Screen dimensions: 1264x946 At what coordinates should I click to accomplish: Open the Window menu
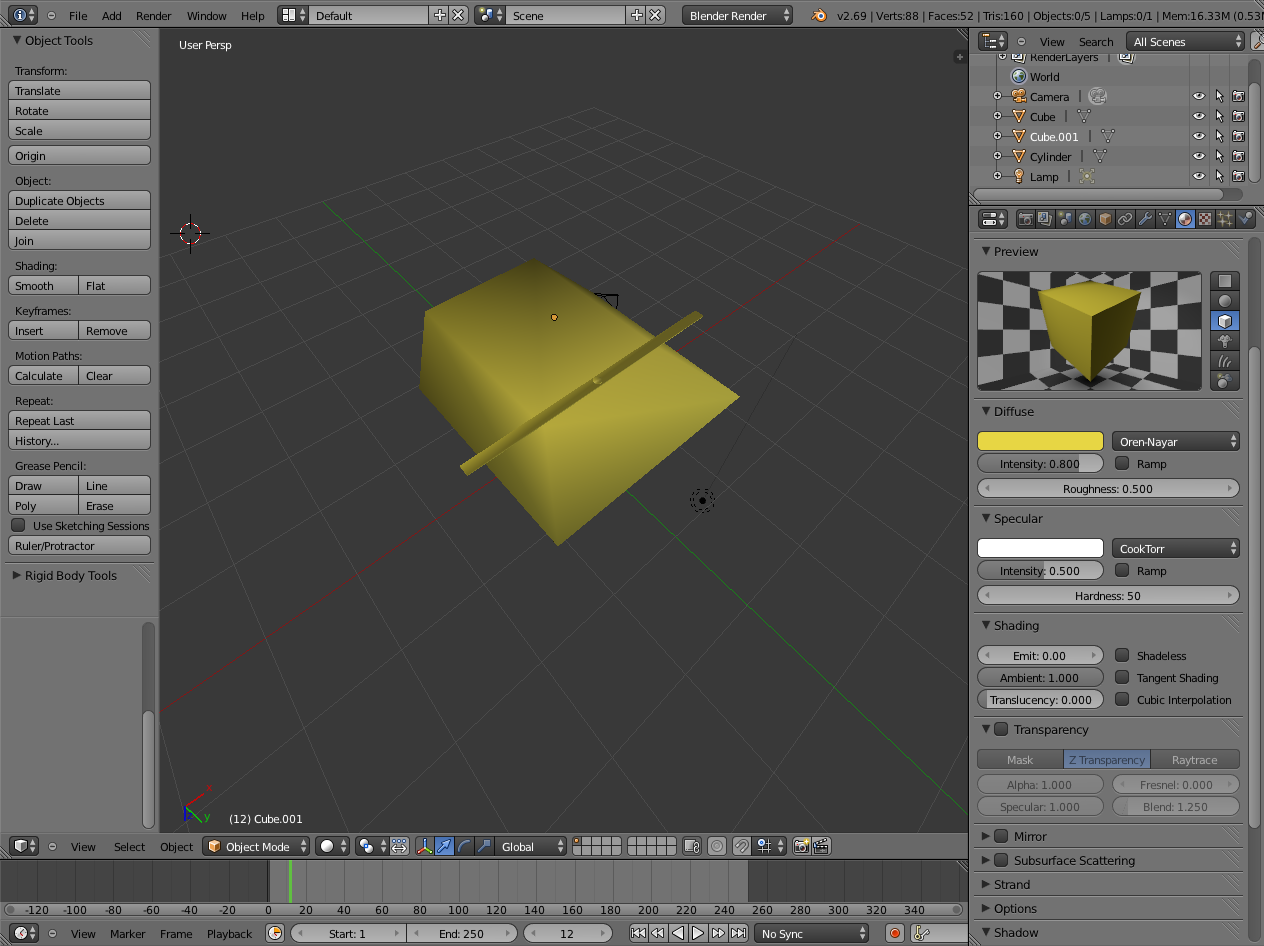click(207, 16)
